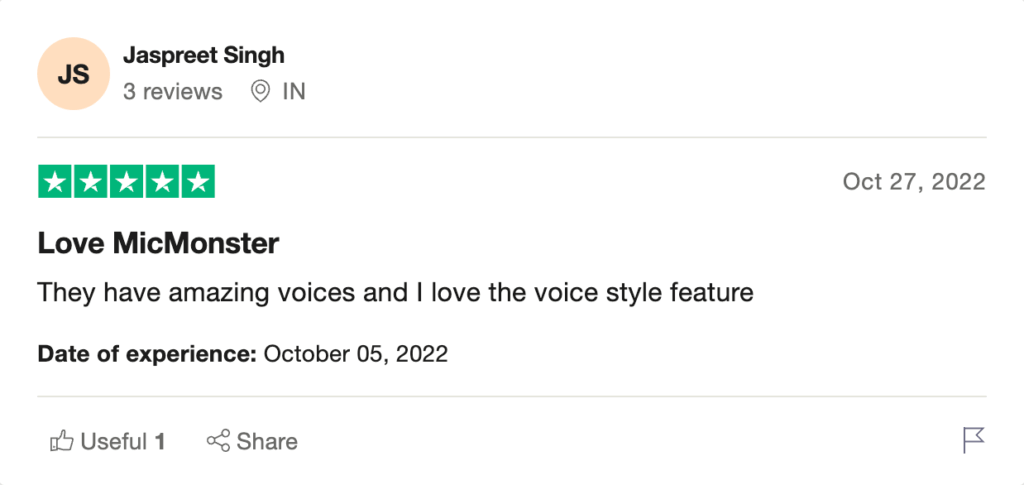Select the second green rating star

(x=91, y=182)
